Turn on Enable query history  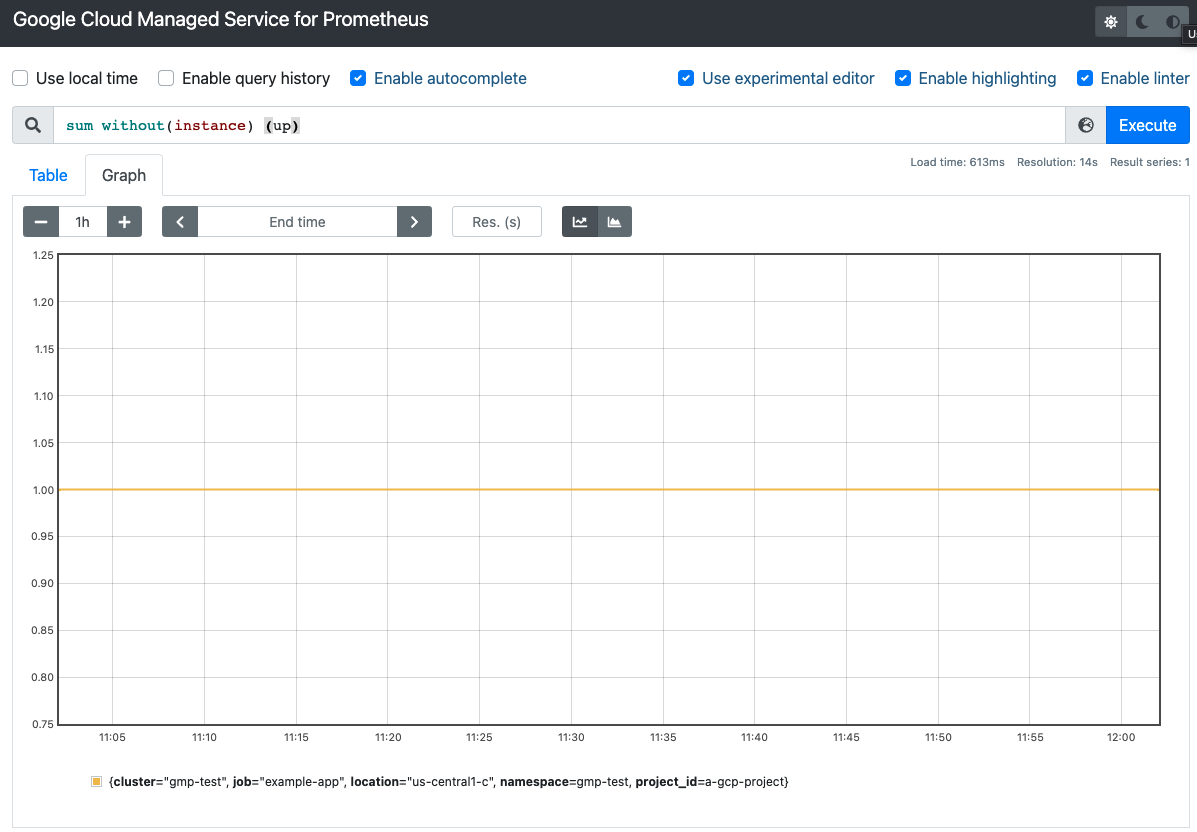tap(164, 78)
